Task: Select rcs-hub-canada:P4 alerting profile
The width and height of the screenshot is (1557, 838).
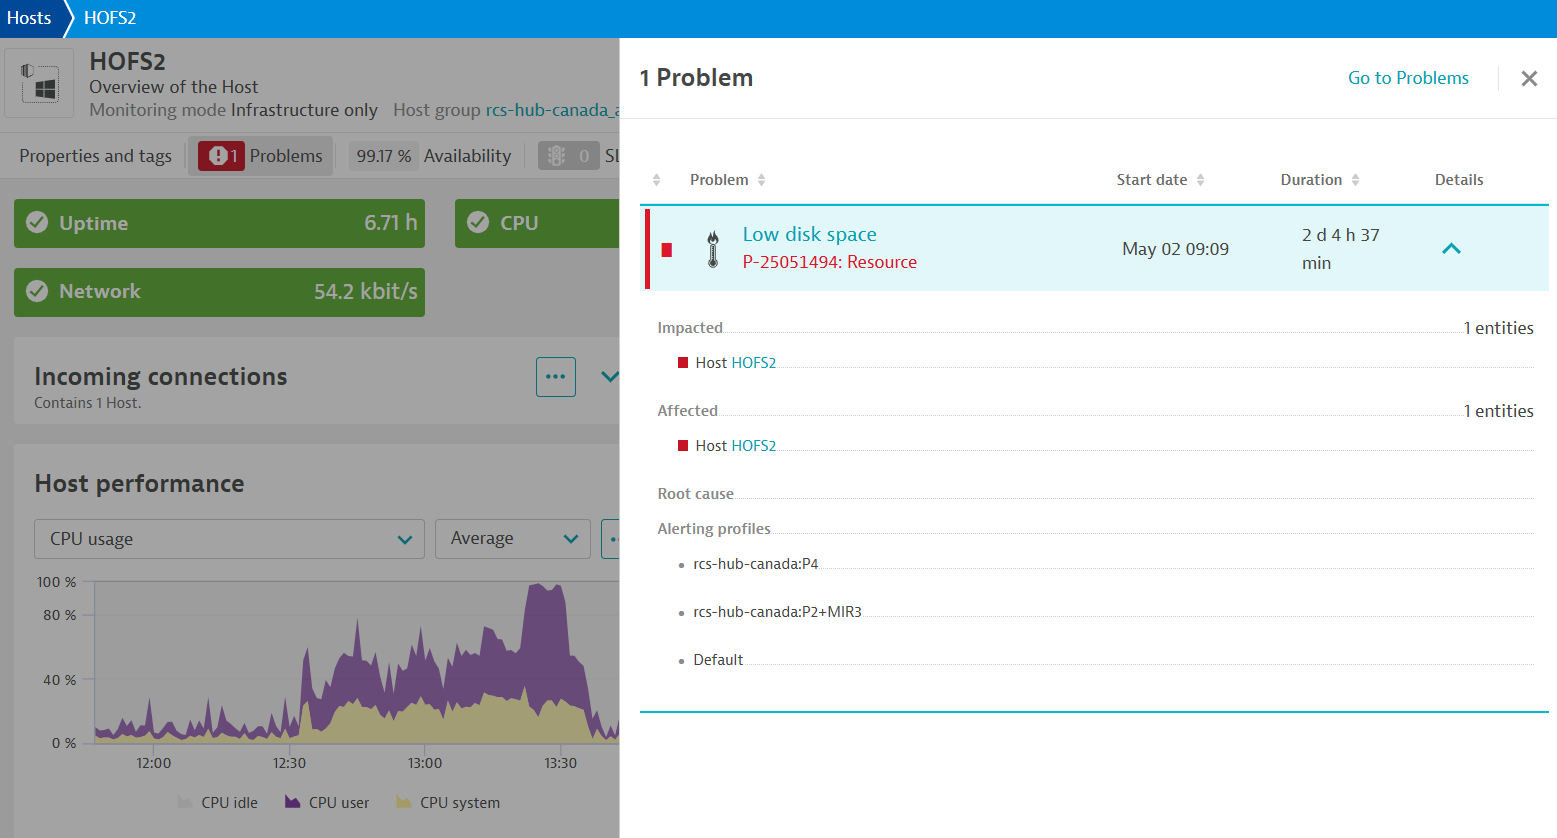Action: (756, 564)
